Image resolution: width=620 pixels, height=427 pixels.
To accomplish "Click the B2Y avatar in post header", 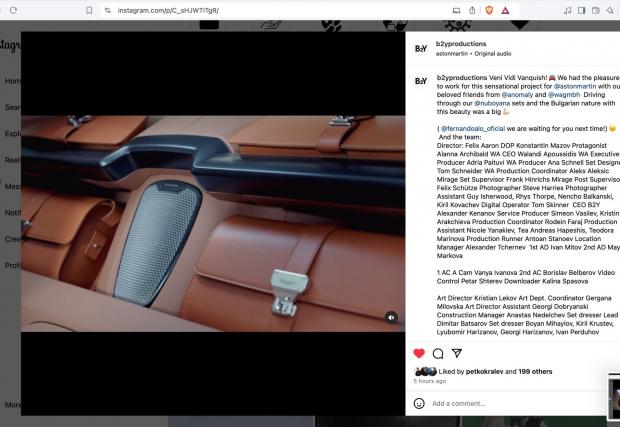I will point(421,48).
